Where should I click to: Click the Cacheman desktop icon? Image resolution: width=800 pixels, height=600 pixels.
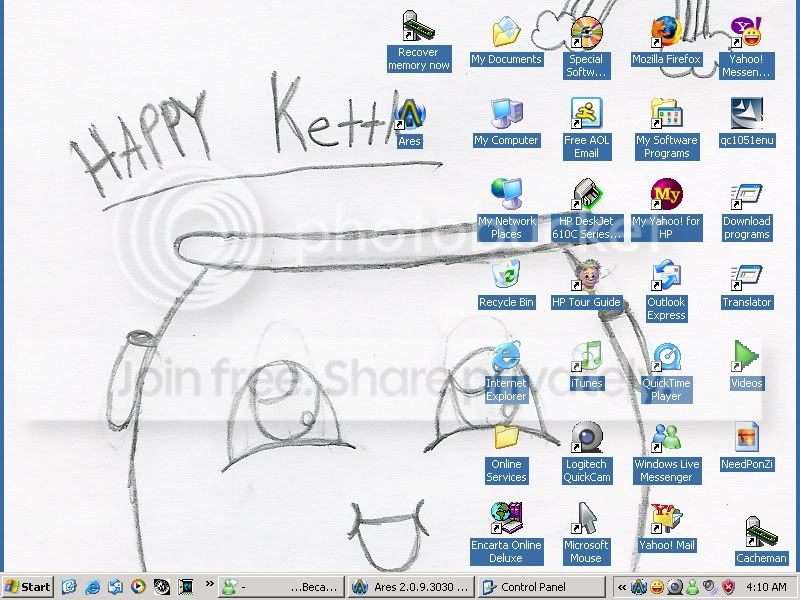(760, 532)
